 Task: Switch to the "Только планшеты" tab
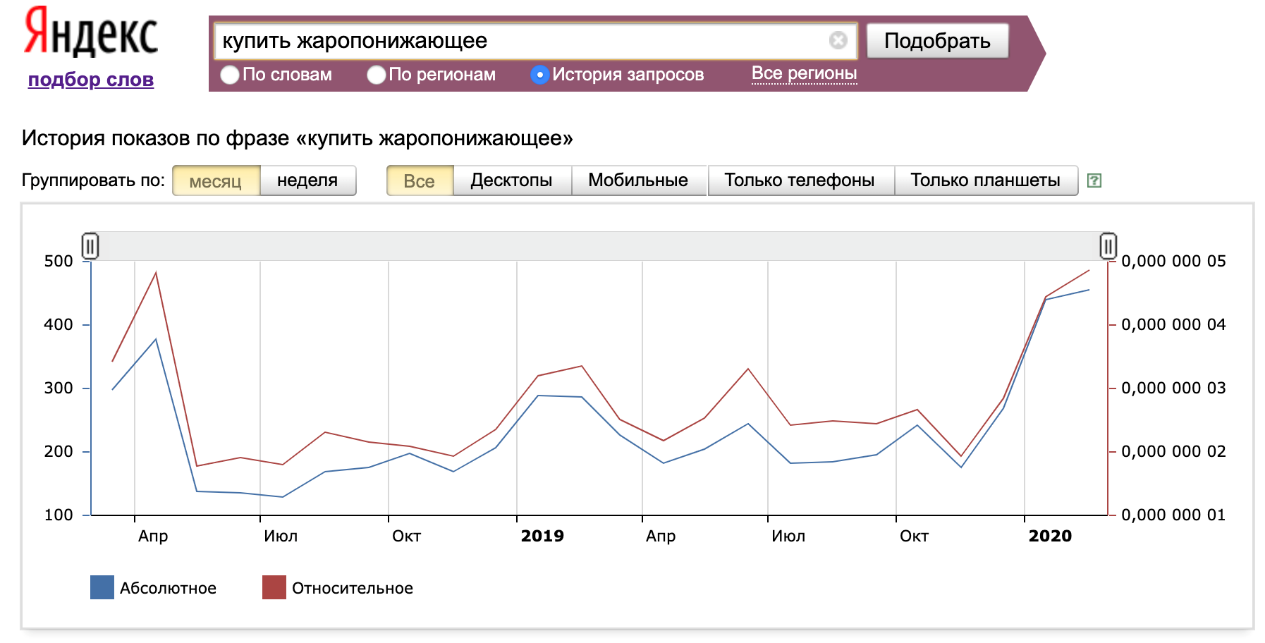pos(985,181)
